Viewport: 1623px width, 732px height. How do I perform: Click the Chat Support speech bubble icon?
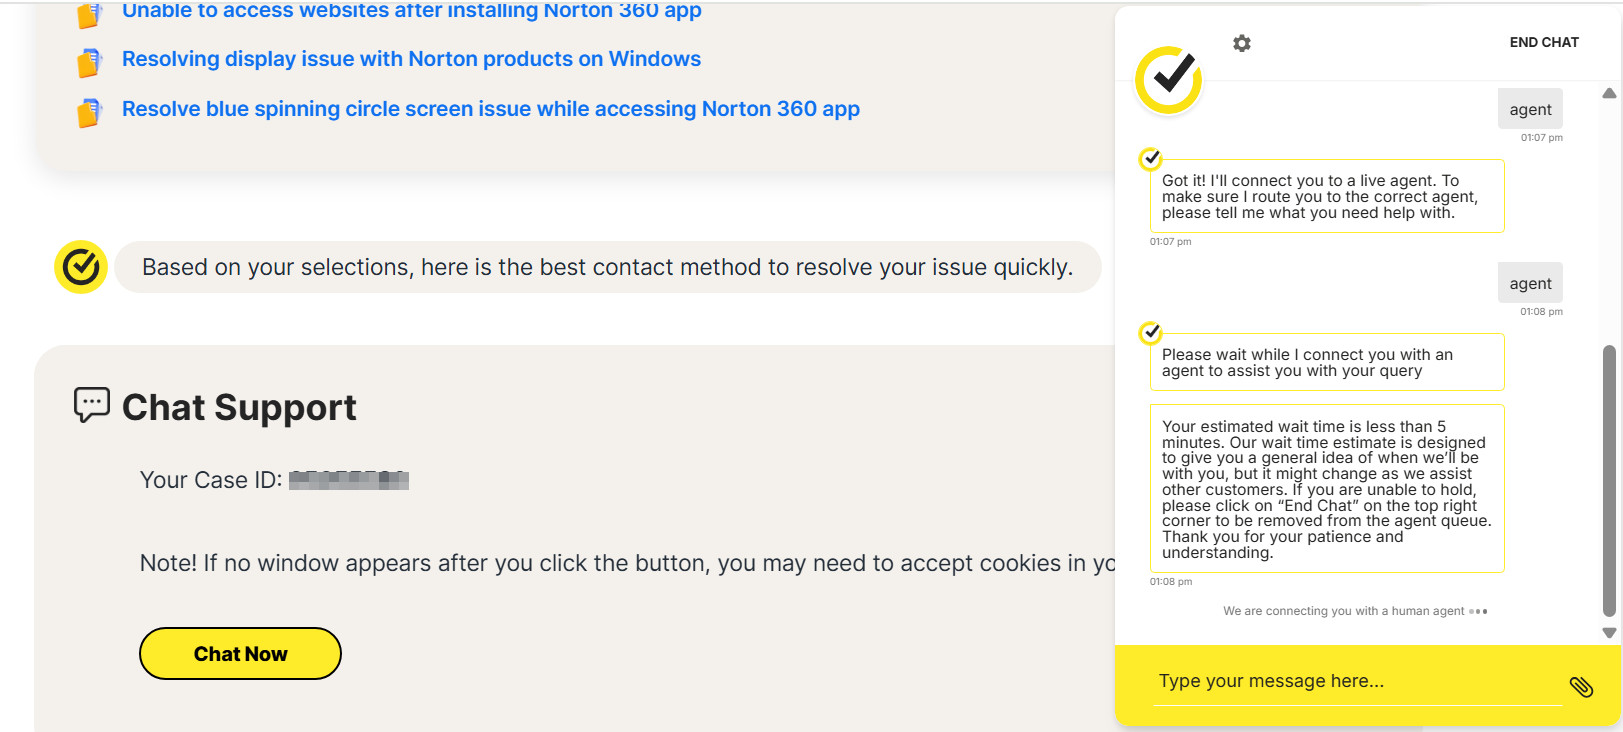[91, 405]
